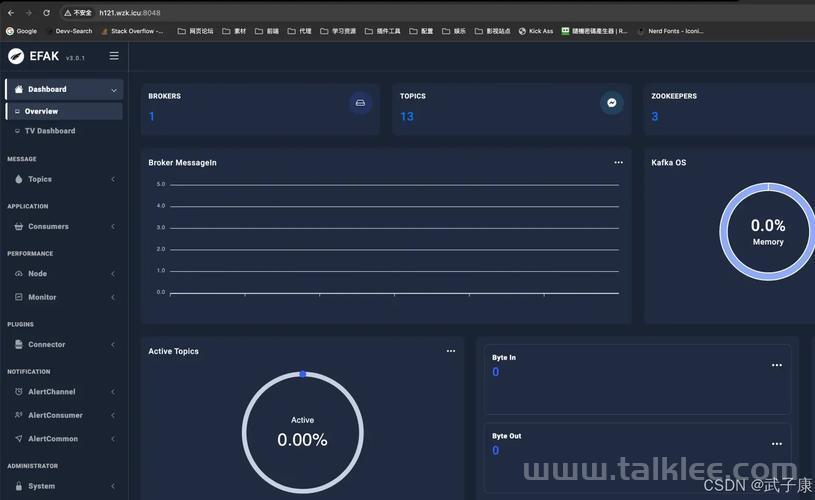Collapse the Dashboard menu chevron
The image size is (815, 500).
(x=114, y=90)
